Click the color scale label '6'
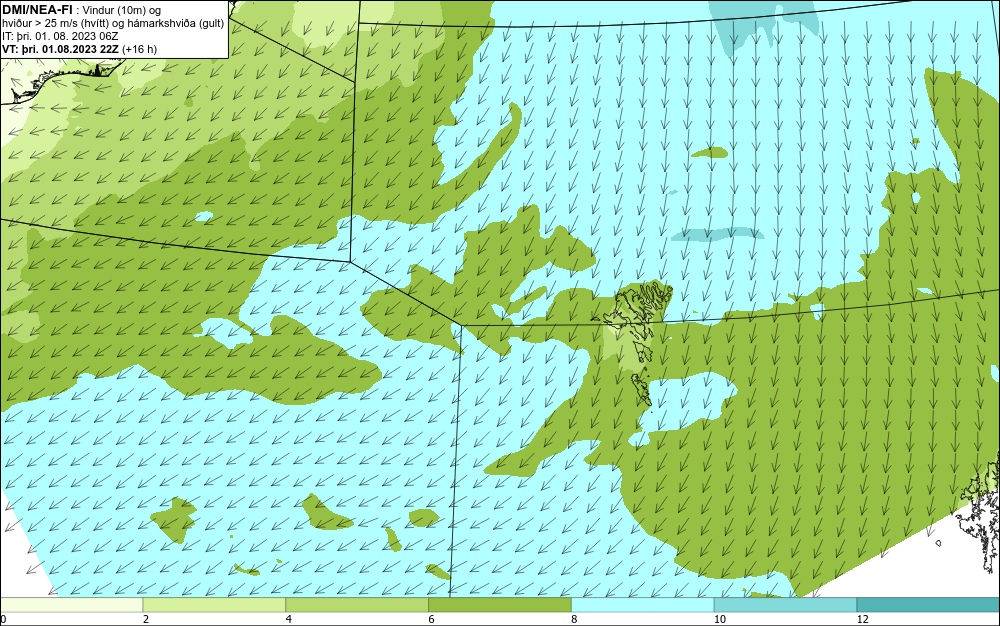 pyautogui.click(x=432, y=619)
